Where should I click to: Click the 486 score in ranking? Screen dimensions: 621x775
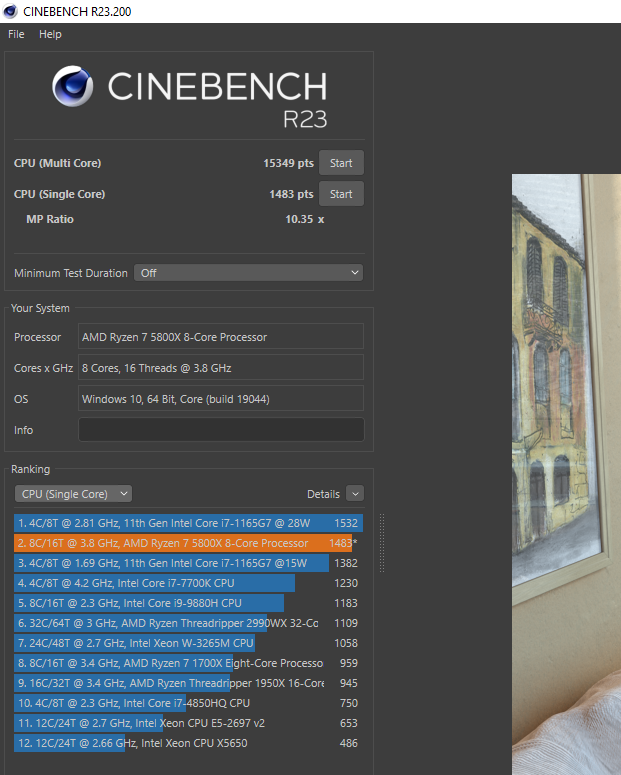[349, 743]
